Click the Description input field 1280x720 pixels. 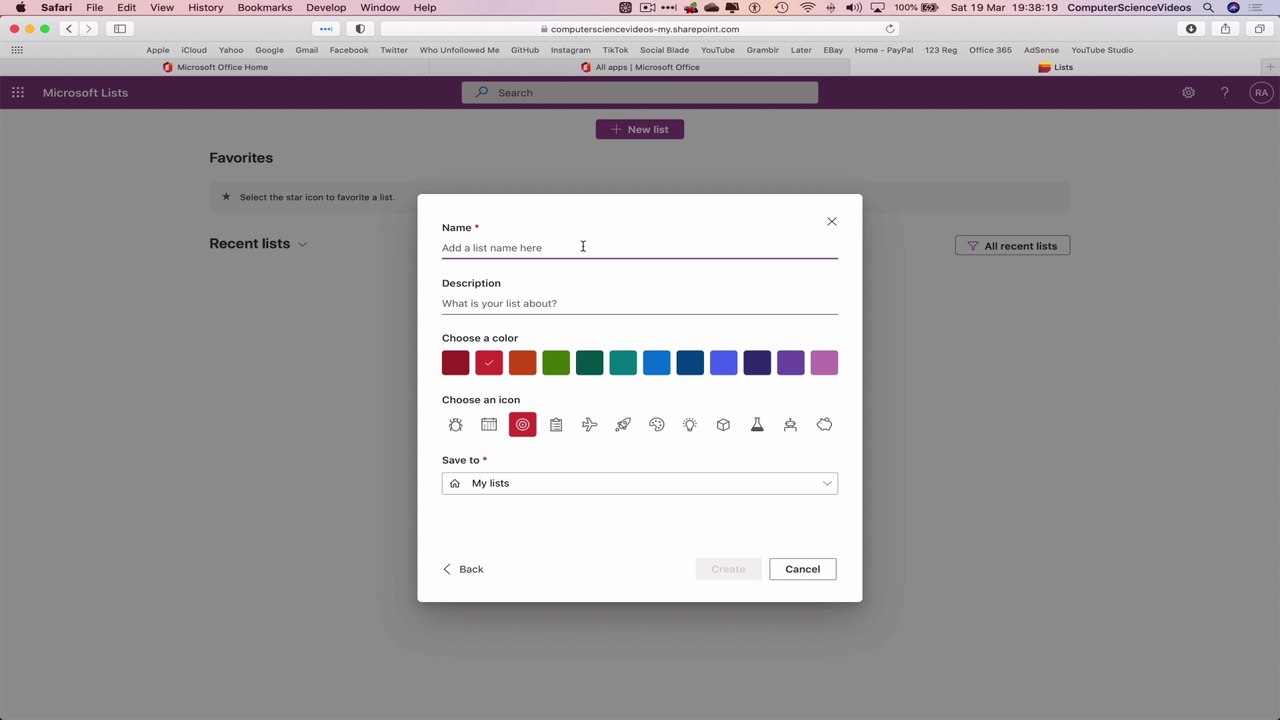[x=640, y=304]
